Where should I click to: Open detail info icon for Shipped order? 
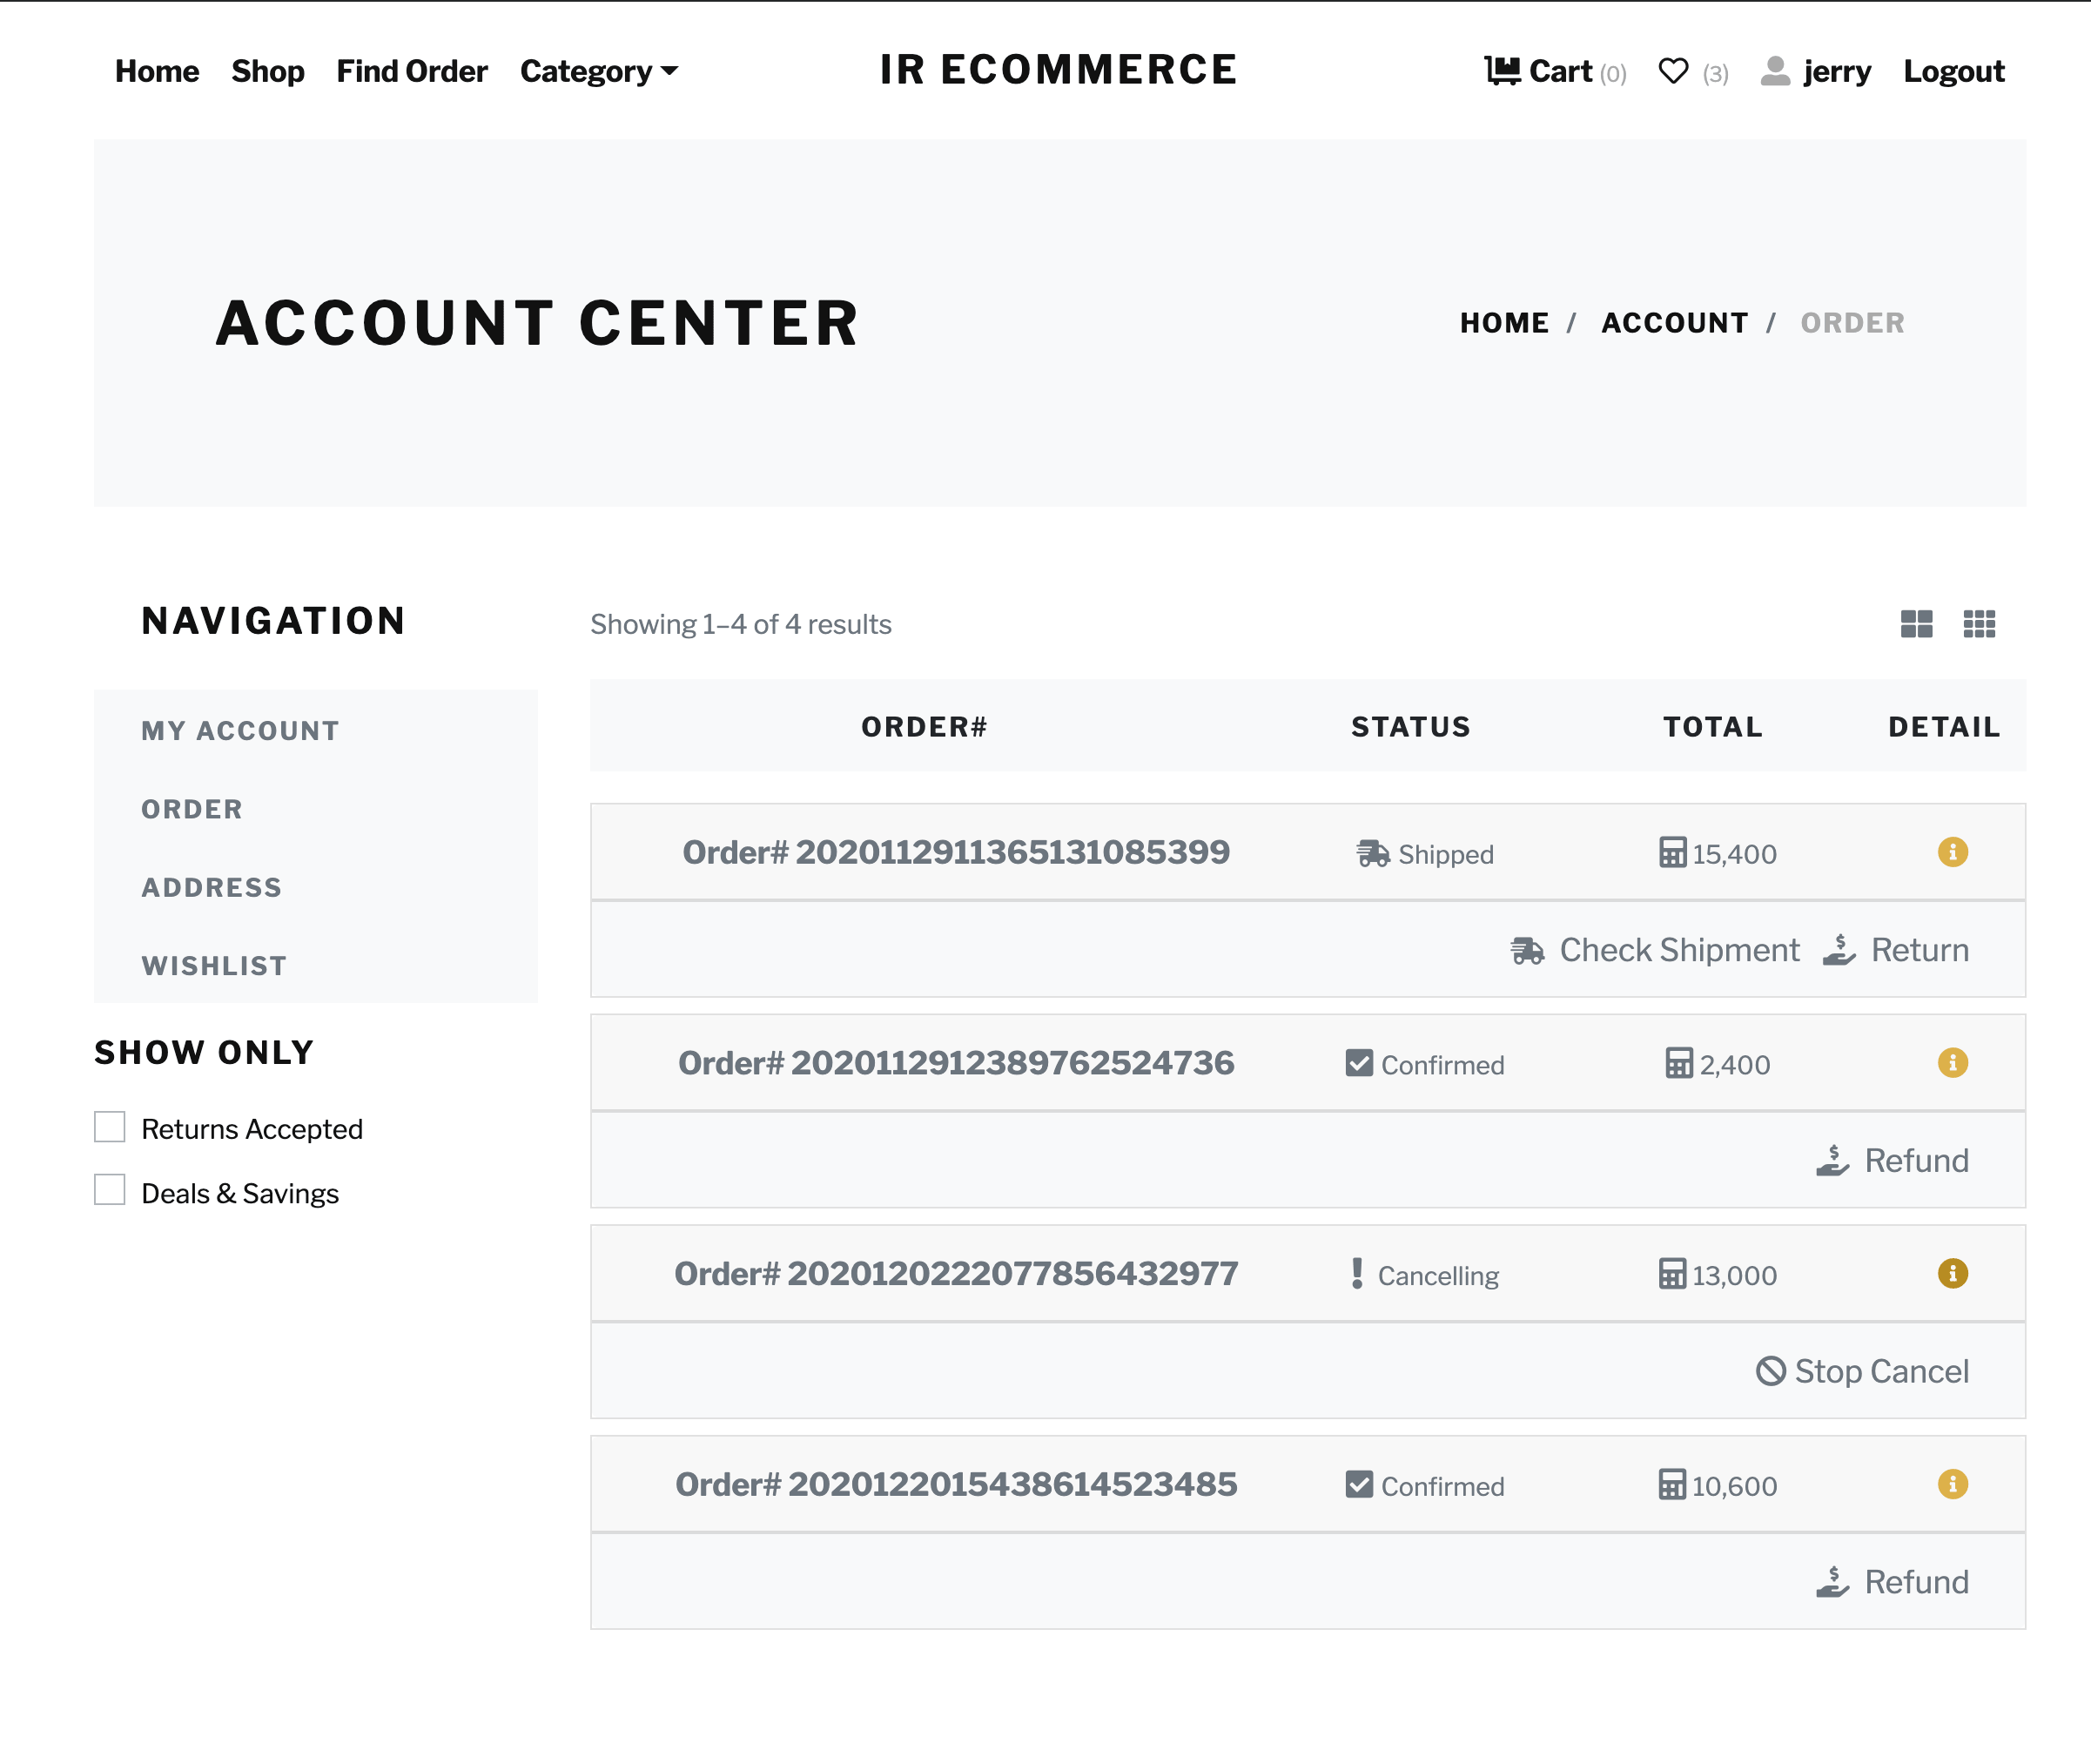tap(1952, 852)
